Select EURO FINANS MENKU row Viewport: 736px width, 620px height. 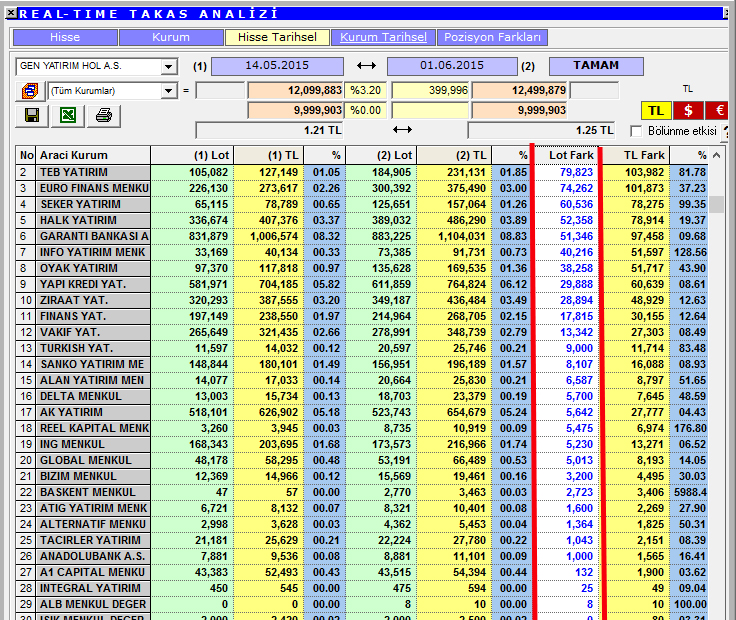point(361,188)
